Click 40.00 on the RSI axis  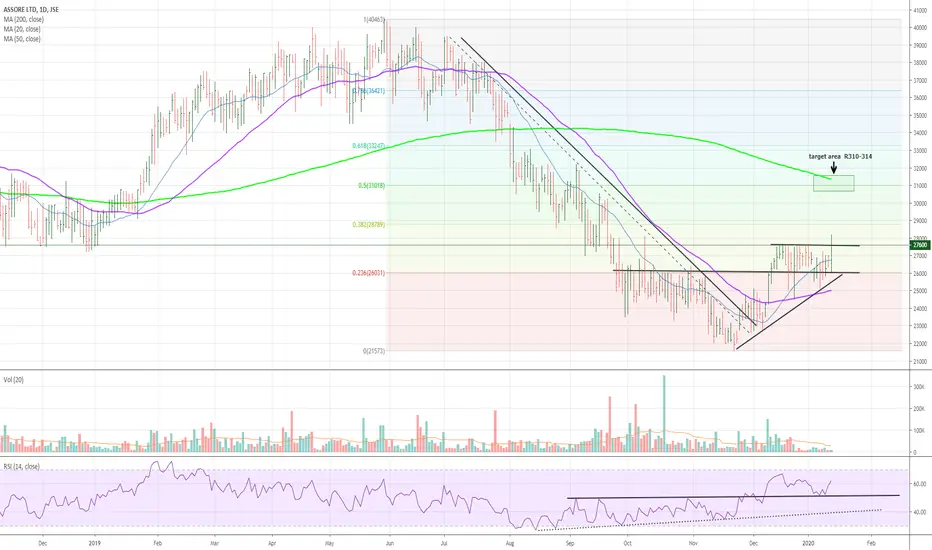920,512
